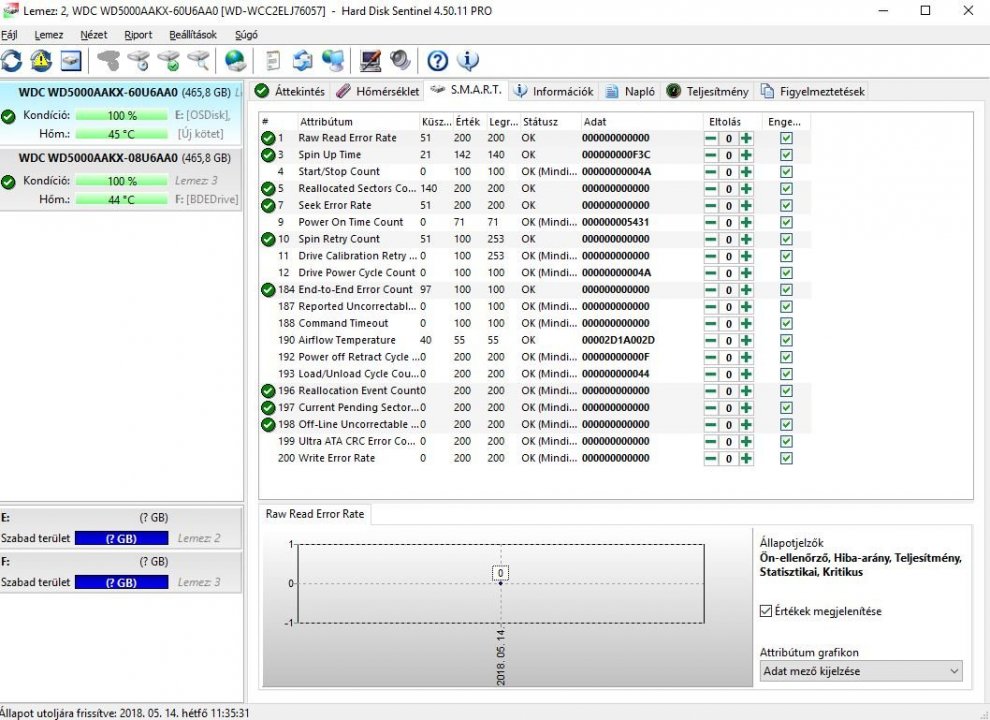Decrease offset for Airflow Temperature with minus

pos(711,340)
